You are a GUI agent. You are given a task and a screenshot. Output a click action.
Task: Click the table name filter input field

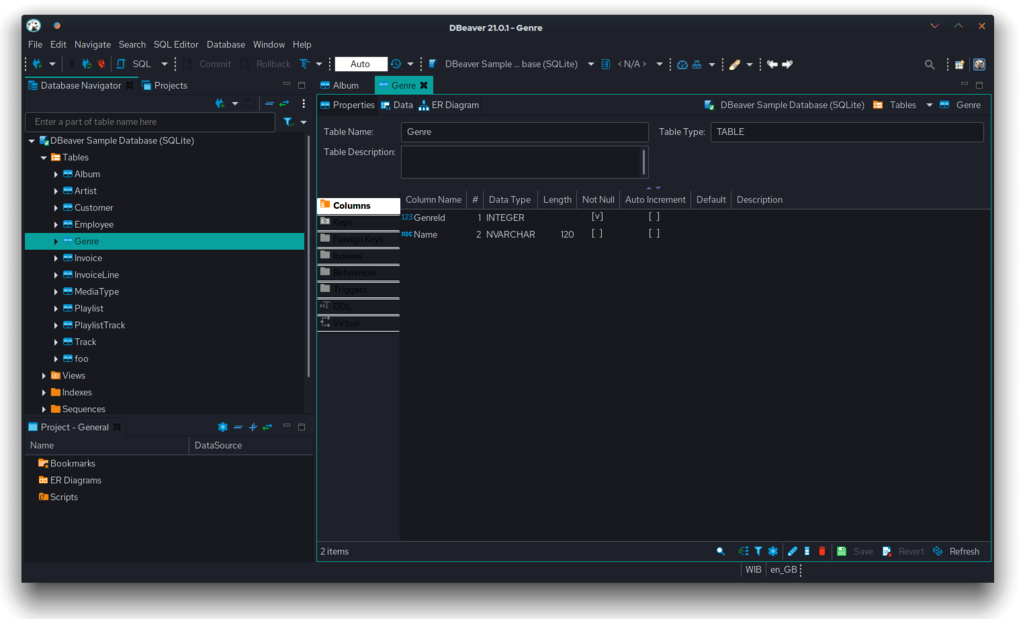(x=150, y=122)
